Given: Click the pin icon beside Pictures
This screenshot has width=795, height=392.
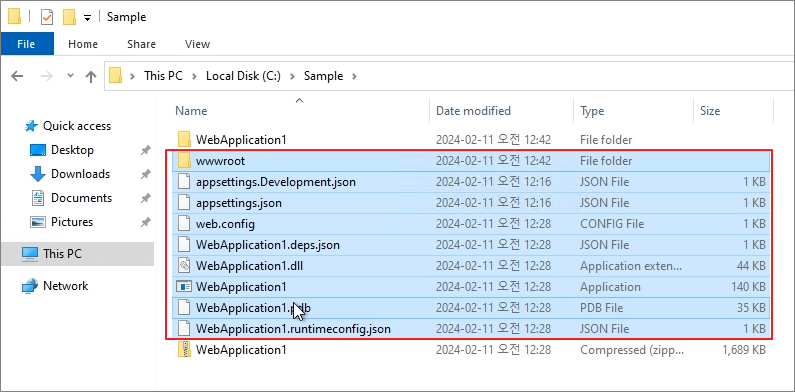Looking at the screenshot, I should tap(146, 222).
